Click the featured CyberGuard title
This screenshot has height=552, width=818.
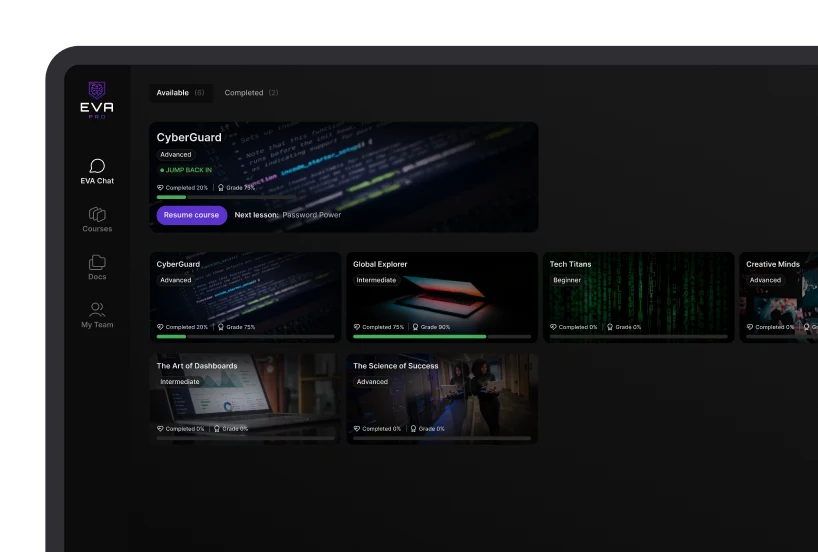189,137
